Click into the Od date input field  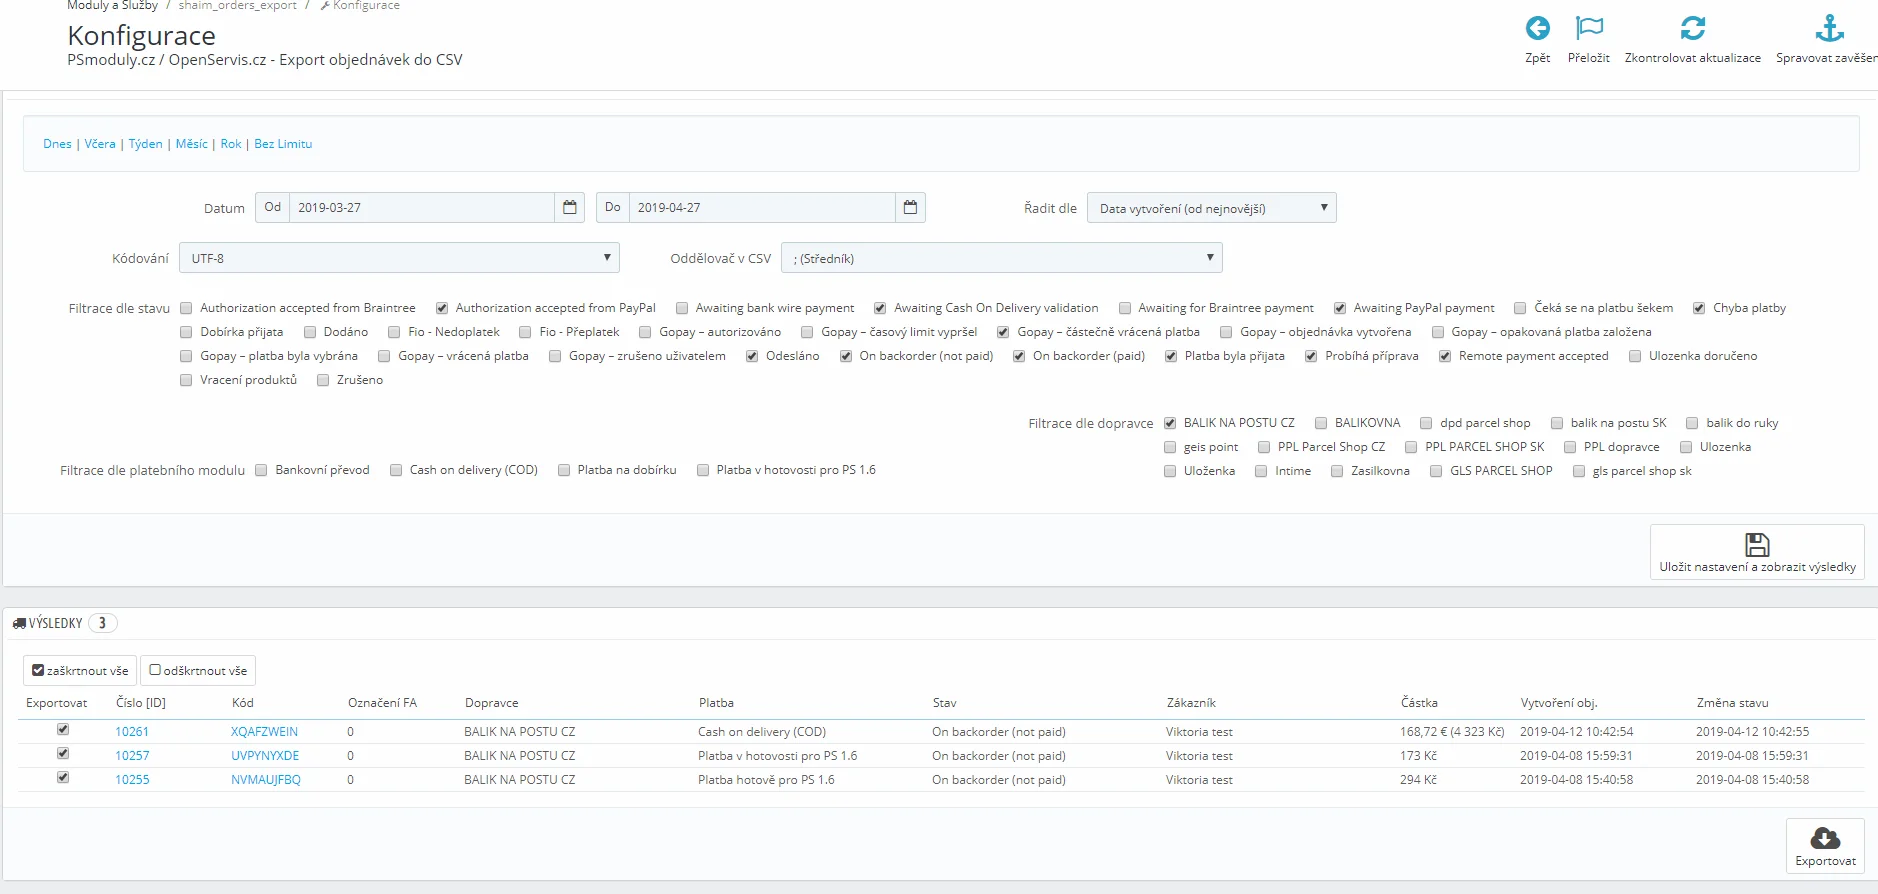(x=421, y=208)
